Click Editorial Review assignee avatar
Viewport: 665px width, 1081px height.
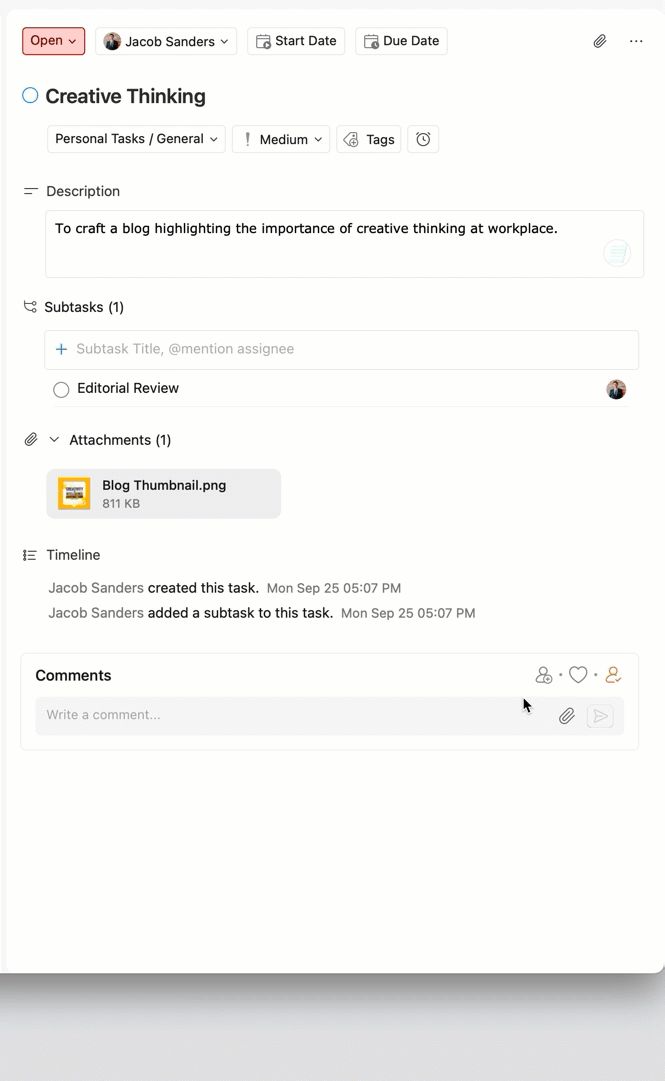616,389
